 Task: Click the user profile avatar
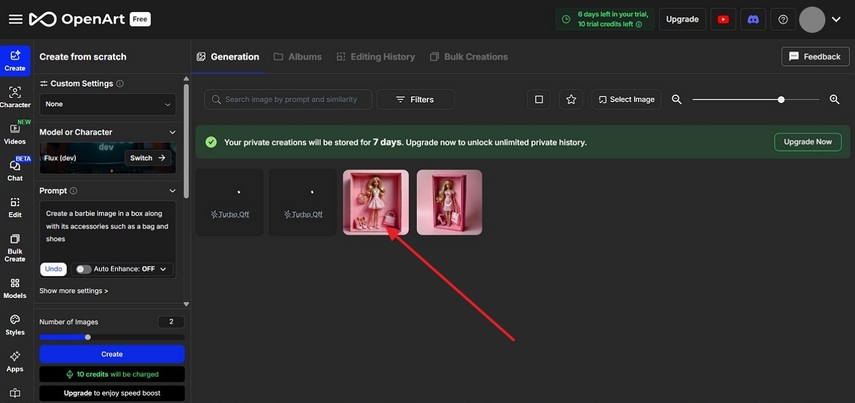812,19
